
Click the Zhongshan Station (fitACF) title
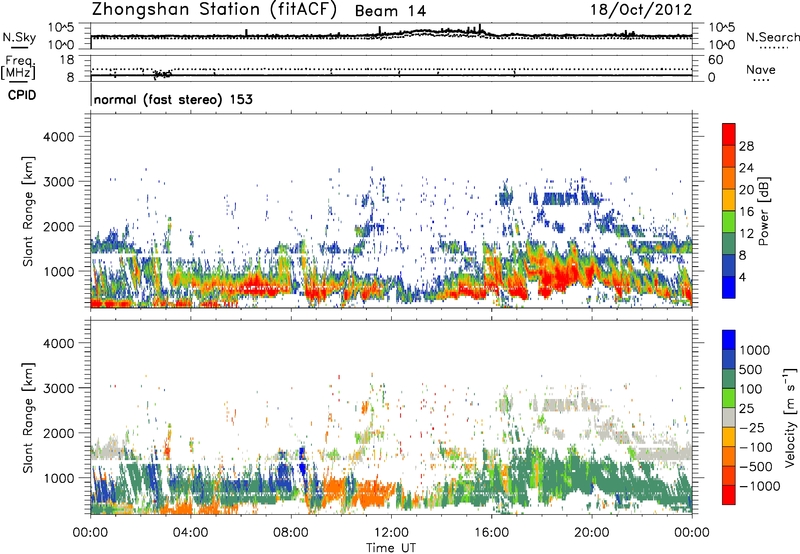[x=214, y=10]
